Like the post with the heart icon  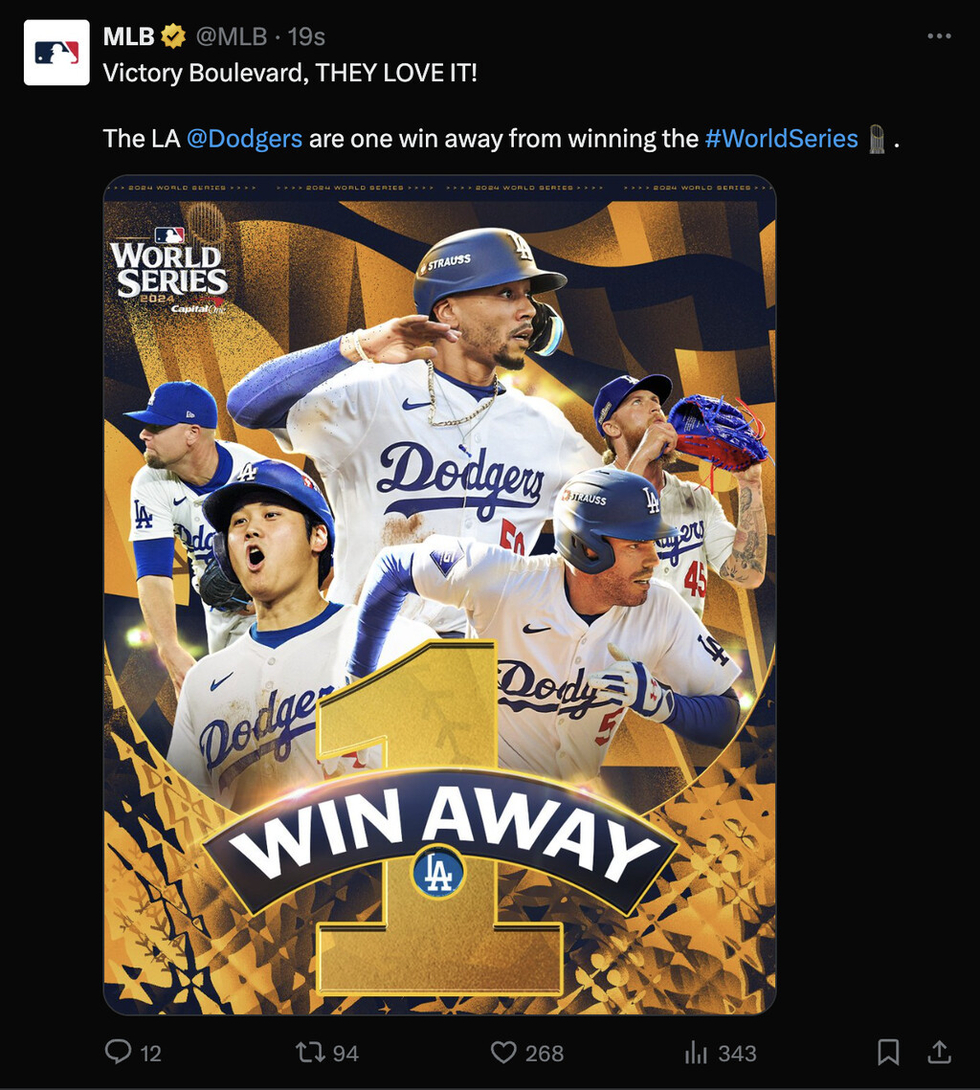coord(503,1052)
